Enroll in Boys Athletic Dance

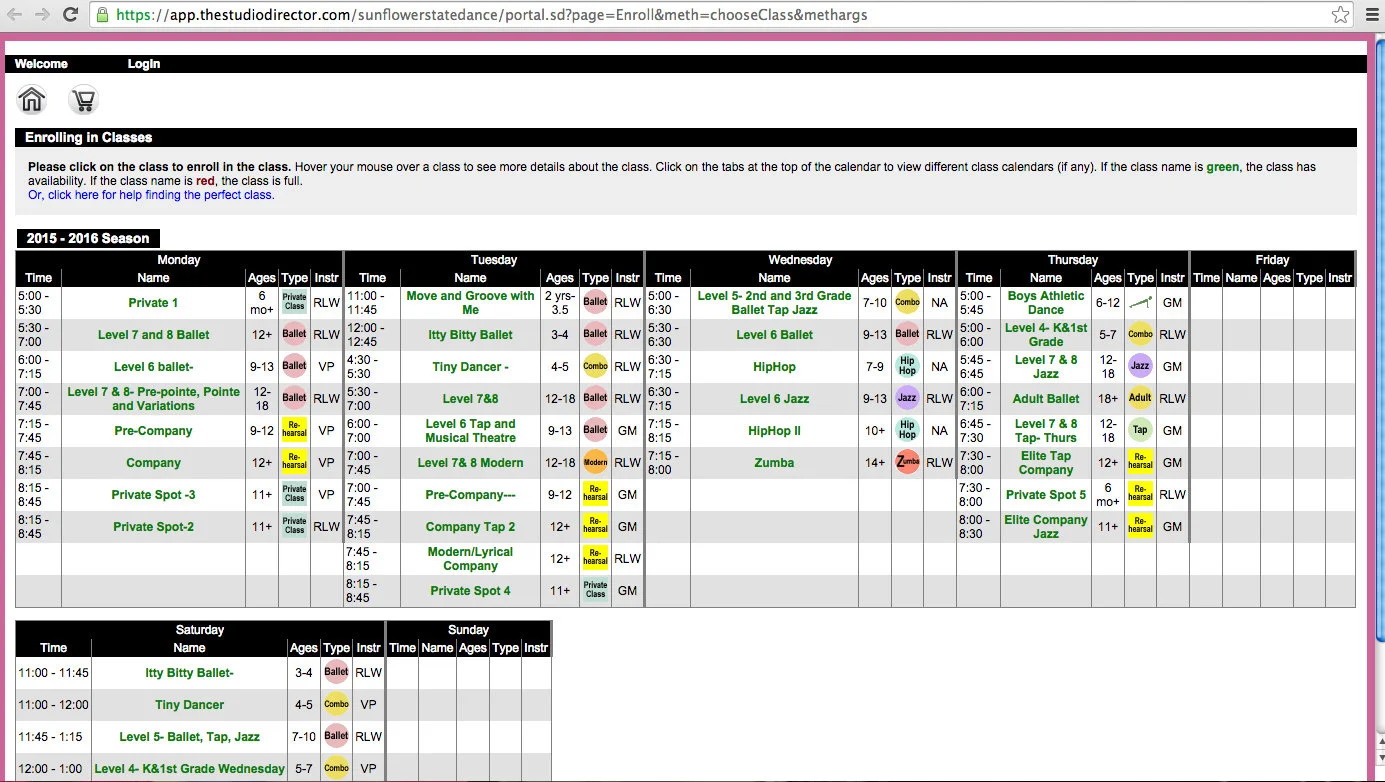point(1046,303)
